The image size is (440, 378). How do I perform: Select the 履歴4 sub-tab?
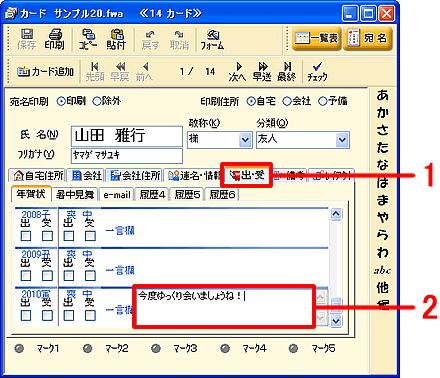click(x=152, y=195)
